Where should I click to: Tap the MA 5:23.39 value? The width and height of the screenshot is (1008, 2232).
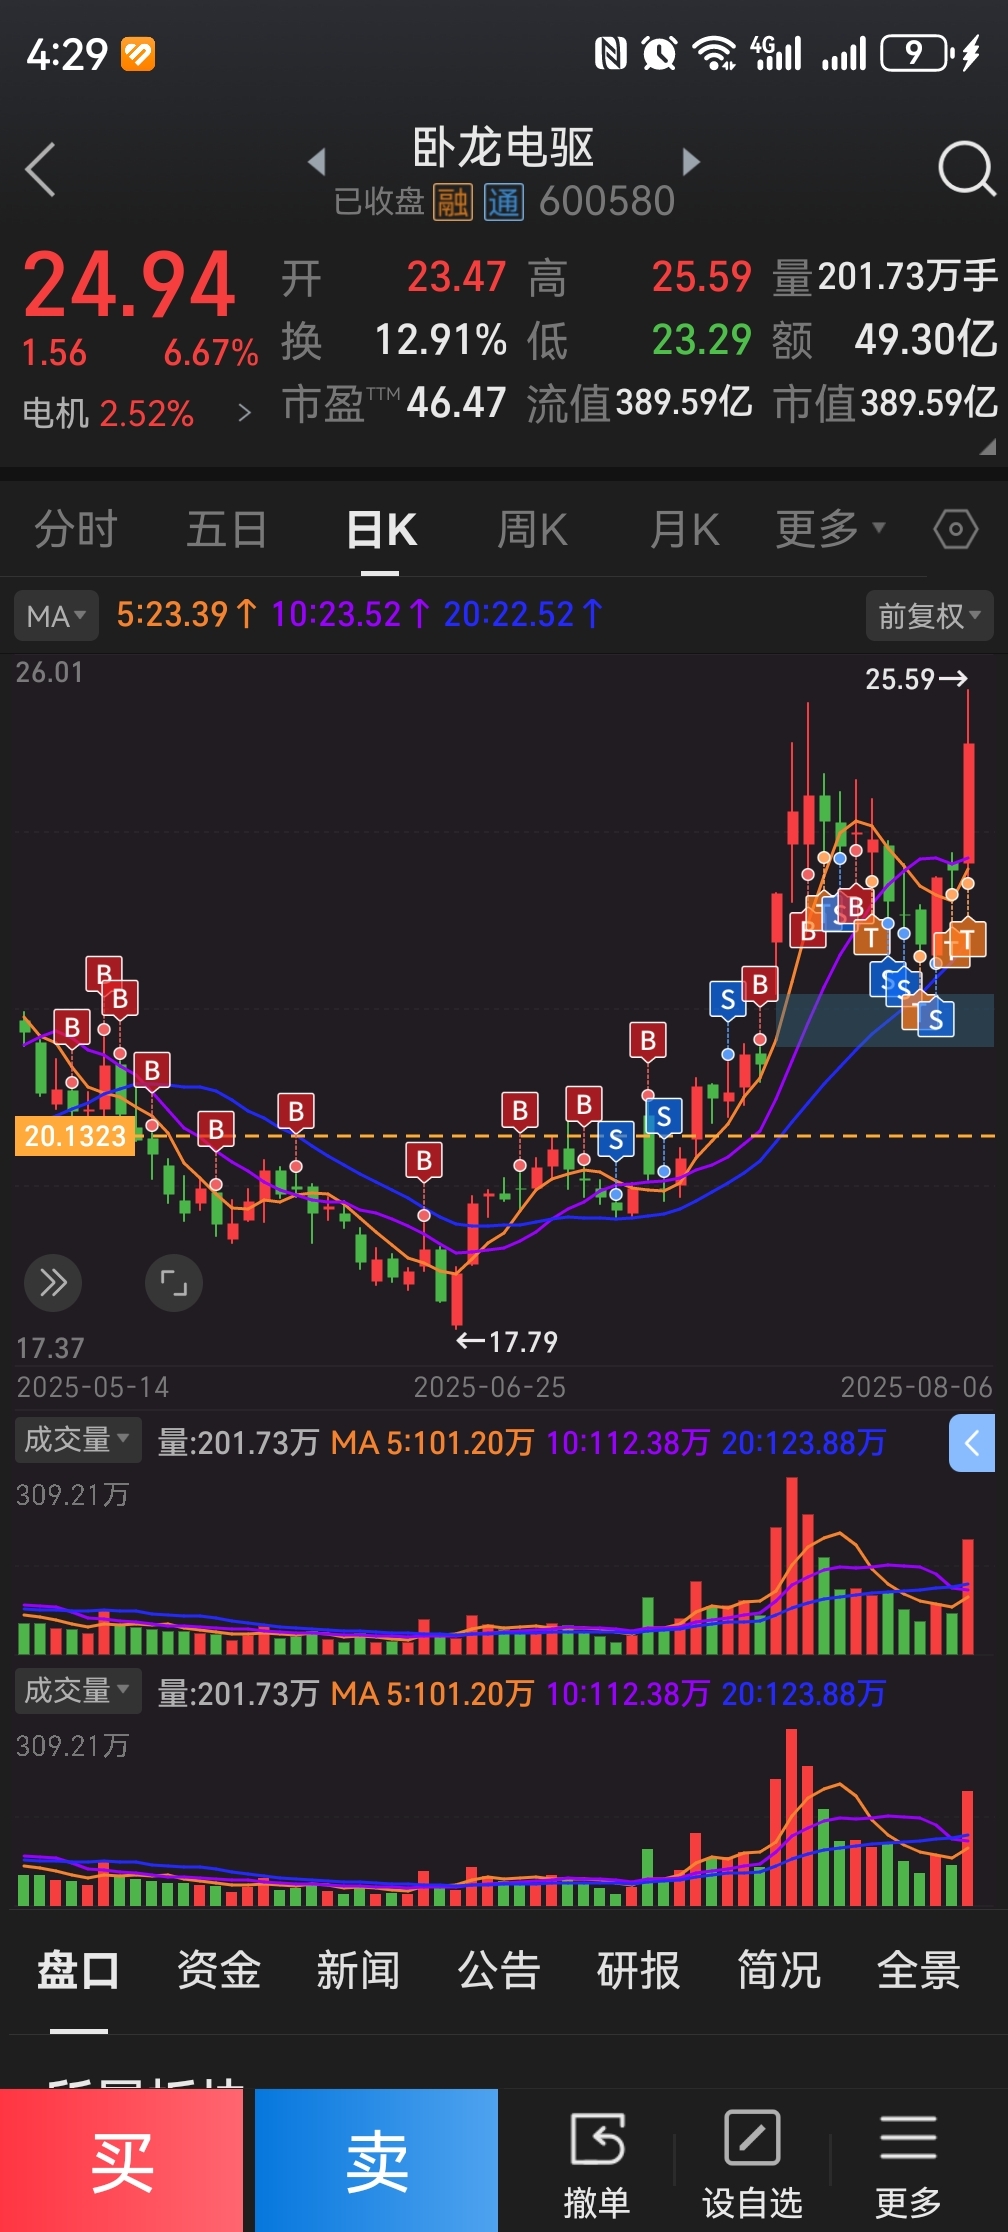pos(186,614)
